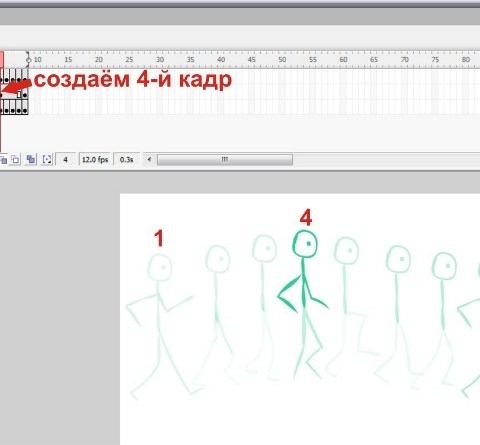Move playhead to frame 80 on ruler

point(466,60)
